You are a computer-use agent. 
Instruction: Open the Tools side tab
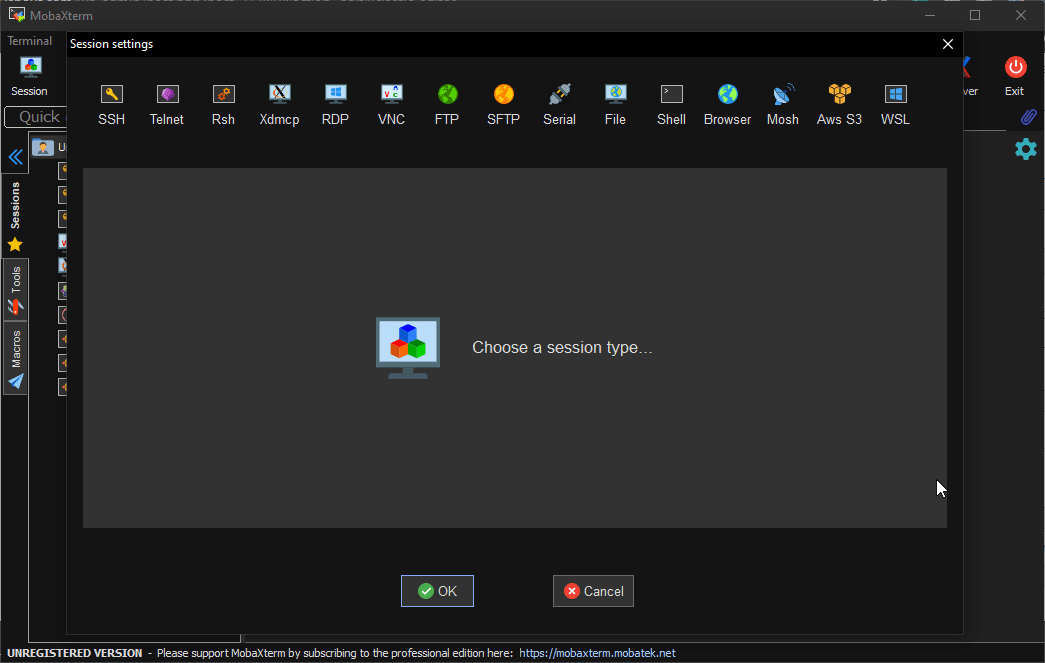(x=15, y=291)
